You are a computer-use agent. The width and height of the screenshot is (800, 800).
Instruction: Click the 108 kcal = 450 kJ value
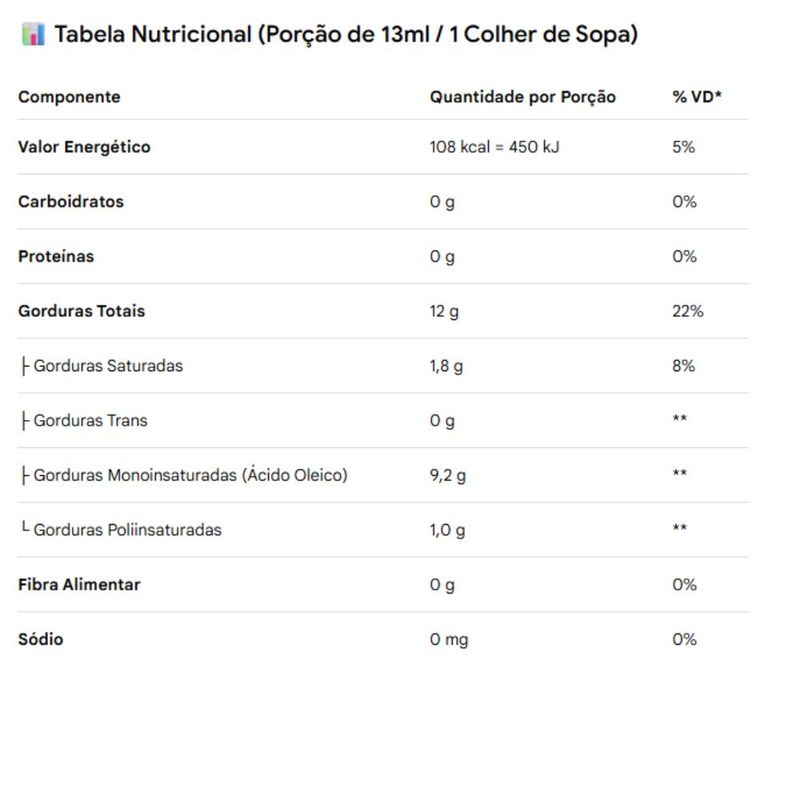point(494,147)
